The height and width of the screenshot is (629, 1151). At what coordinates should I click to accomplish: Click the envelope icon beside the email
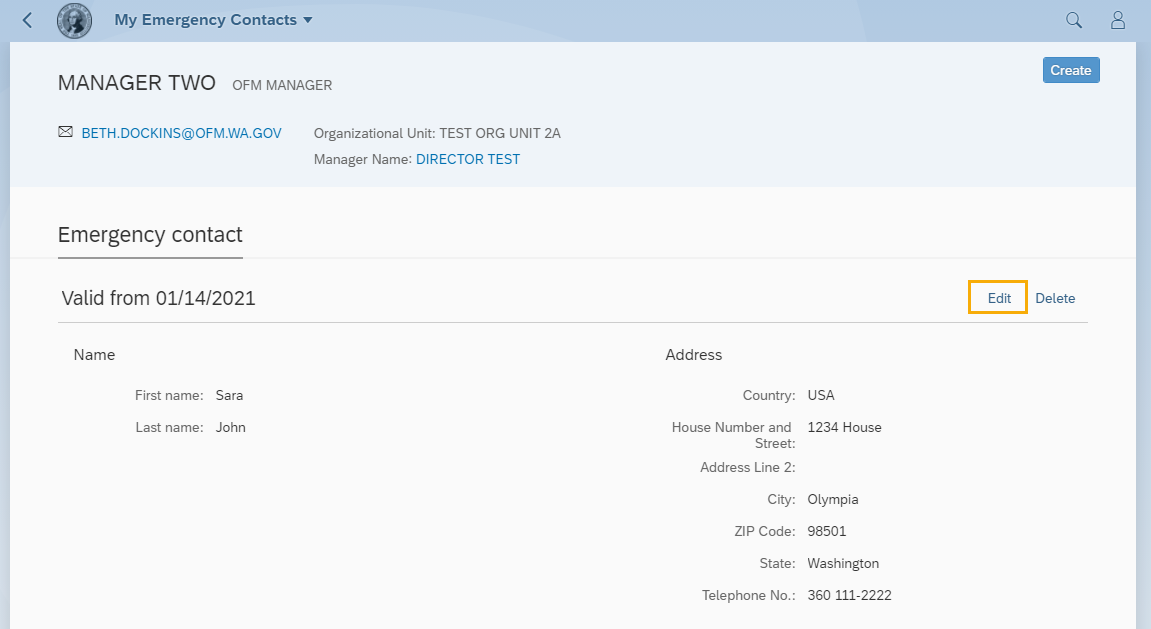(x=66, y=132)
